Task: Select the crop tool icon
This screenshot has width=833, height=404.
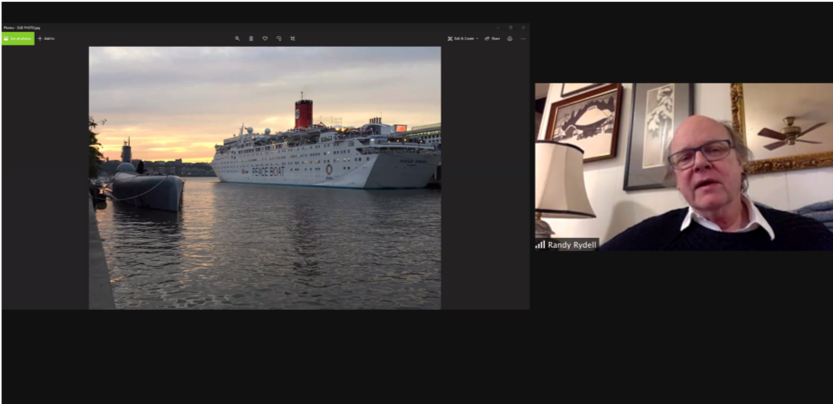Action: 293,38
